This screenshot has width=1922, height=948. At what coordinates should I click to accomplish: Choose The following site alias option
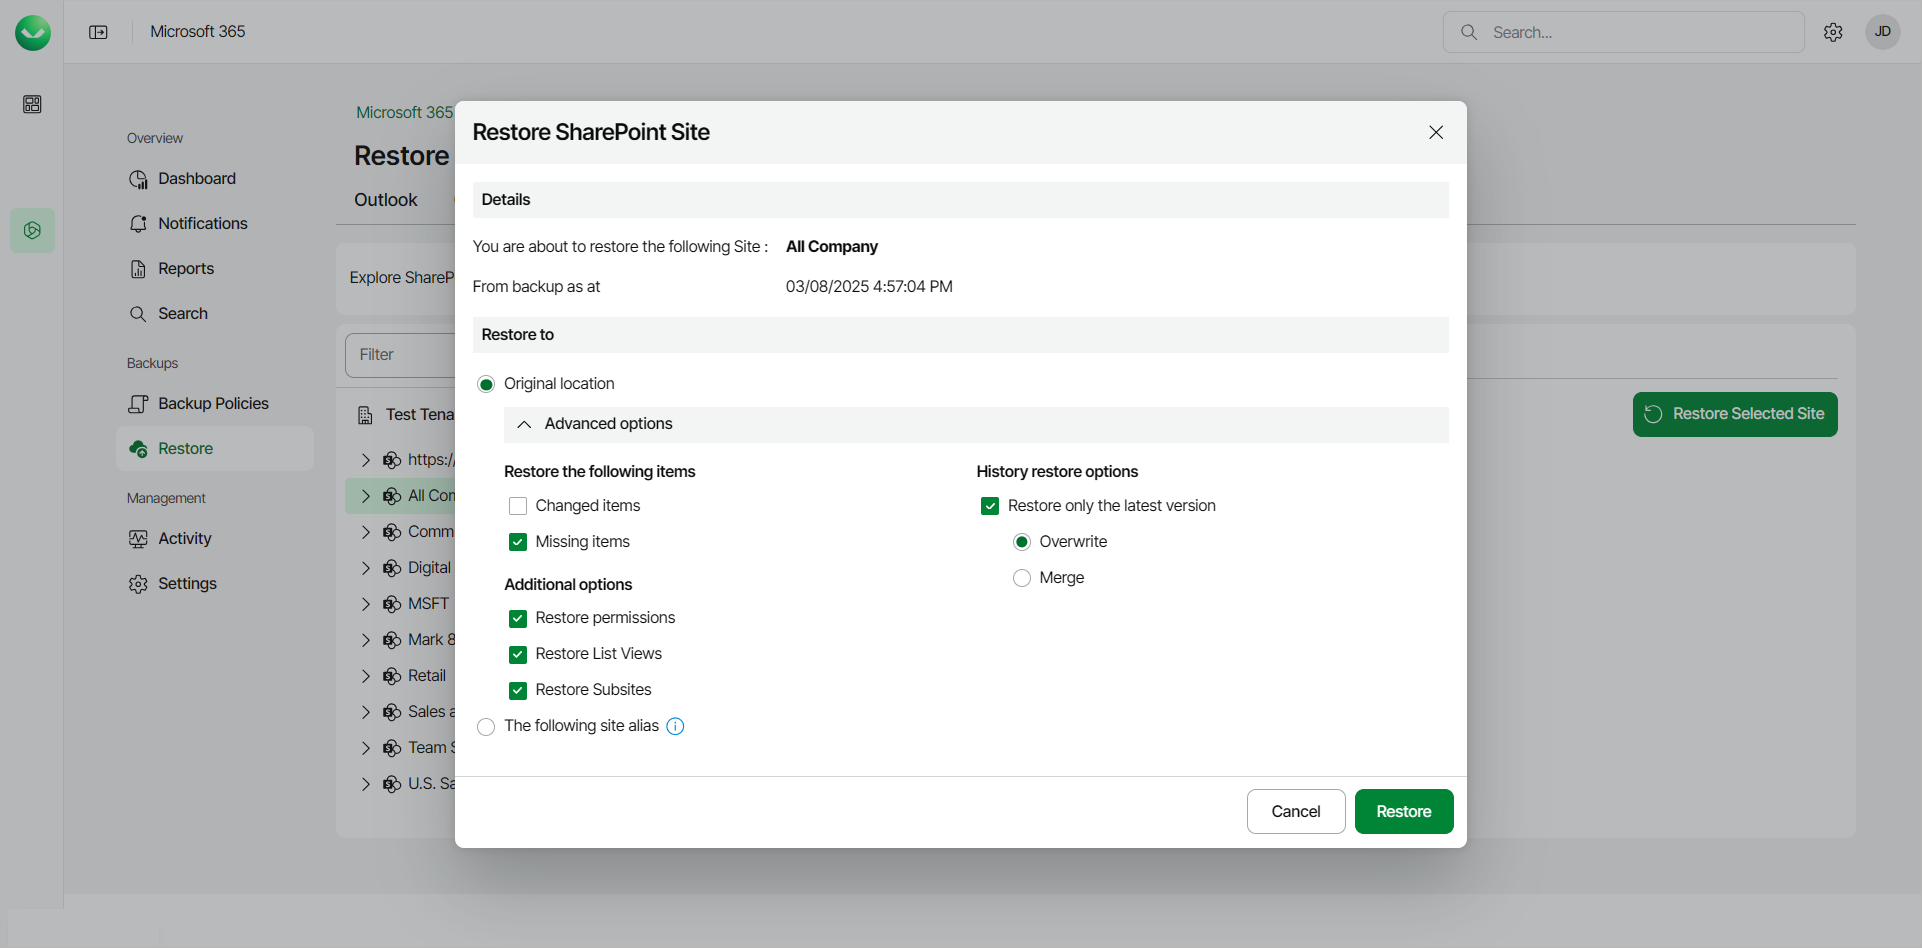pos(486,726)
